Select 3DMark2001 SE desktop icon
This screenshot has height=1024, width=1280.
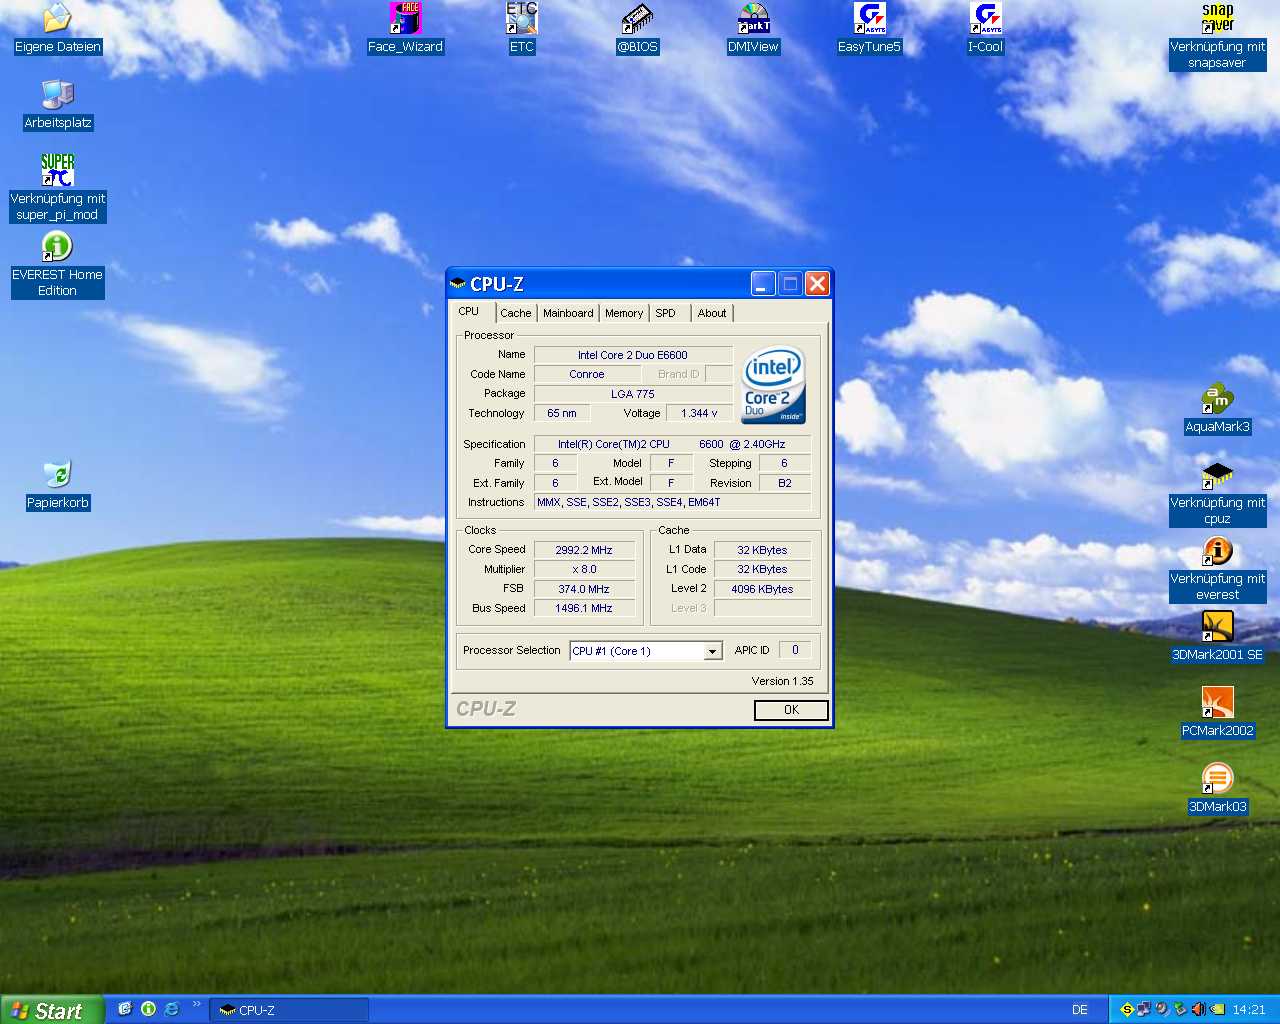tap(1217, 626)
